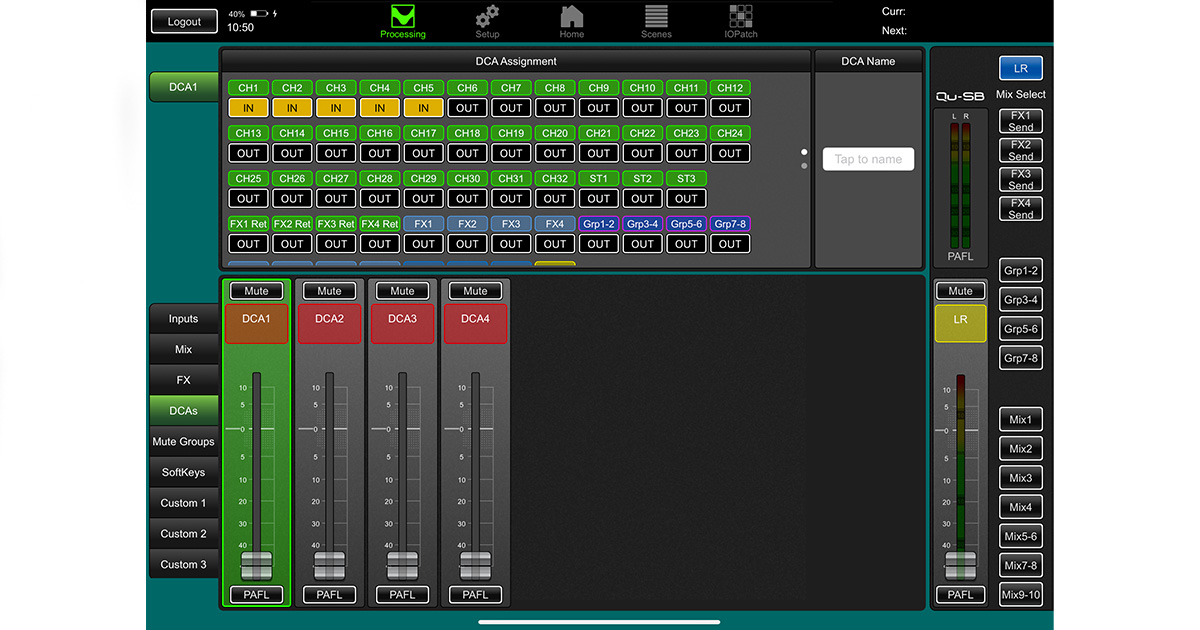Select the Mix3 button
The width and height of the screenshot is (1200, 630).
[x=1021, y=477]
